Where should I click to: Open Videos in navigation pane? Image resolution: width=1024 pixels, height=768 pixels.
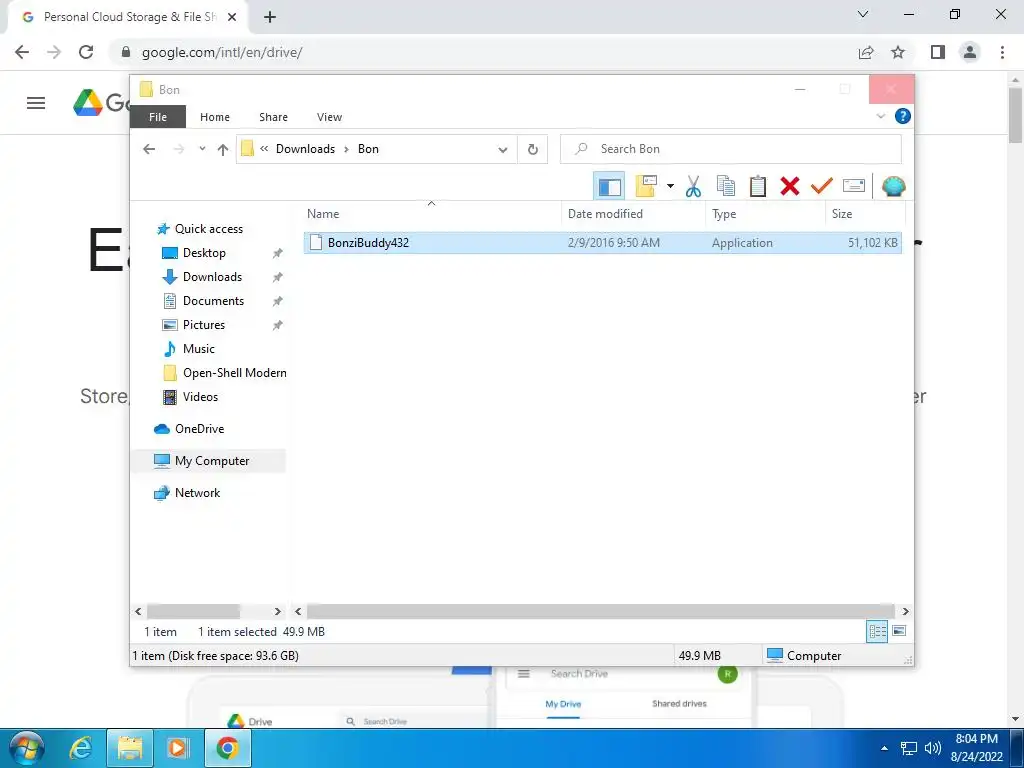coord(200,397)
